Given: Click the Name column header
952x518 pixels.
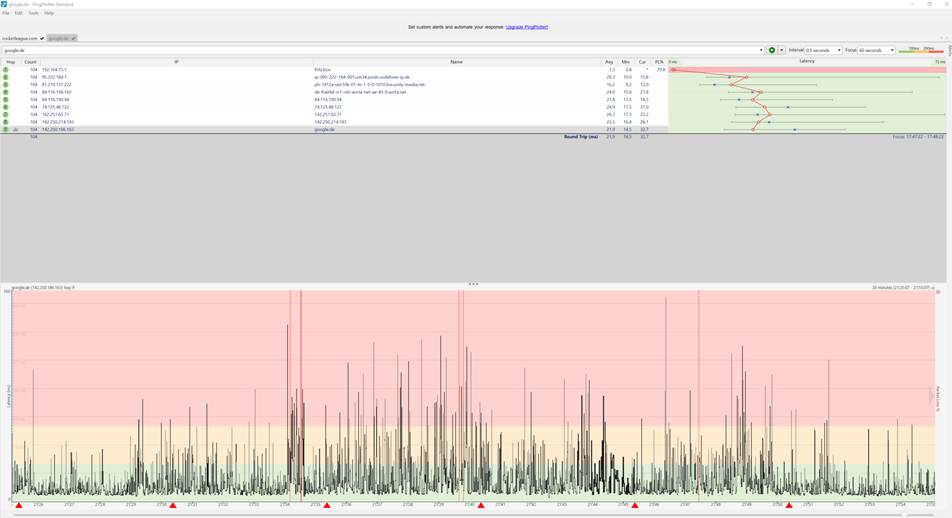Looking at the screenshot, I should coord(456,62).
